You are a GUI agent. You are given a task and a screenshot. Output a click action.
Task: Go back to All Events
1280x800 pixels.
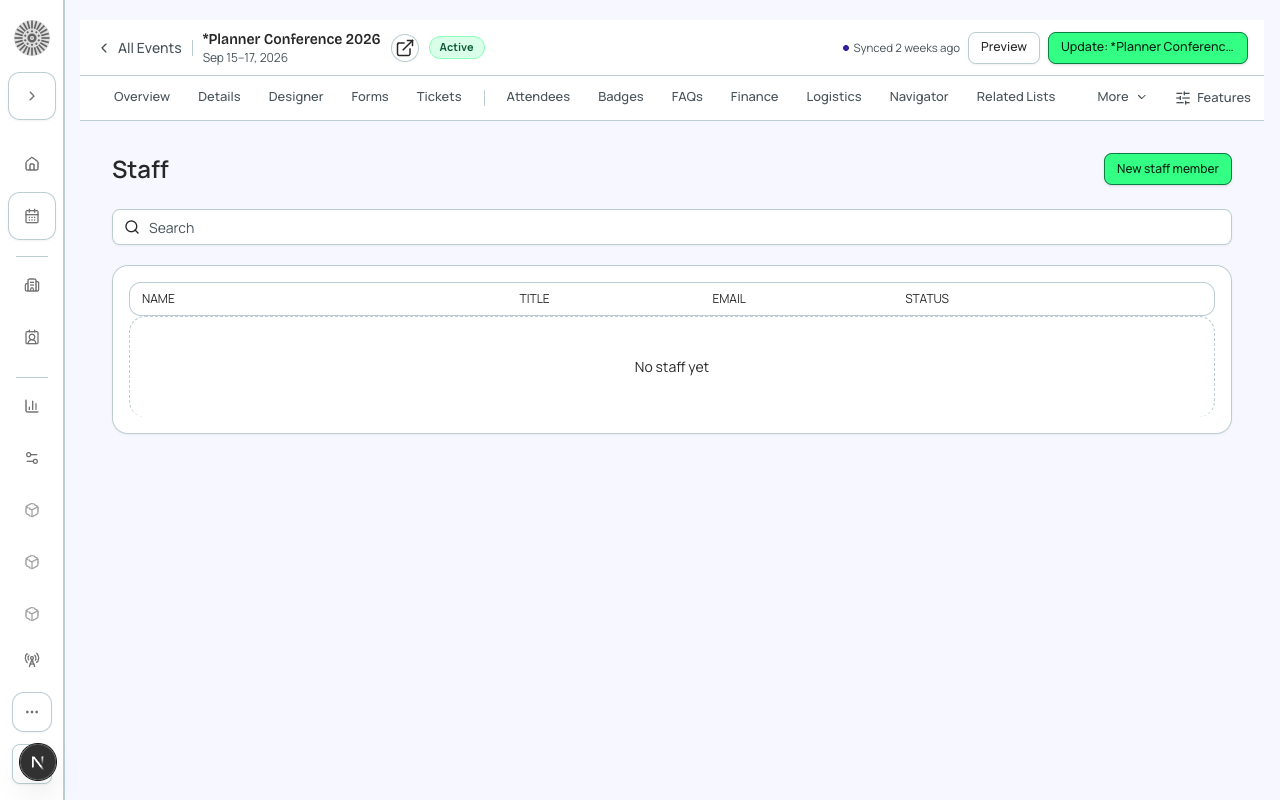[x=140, y=48]
